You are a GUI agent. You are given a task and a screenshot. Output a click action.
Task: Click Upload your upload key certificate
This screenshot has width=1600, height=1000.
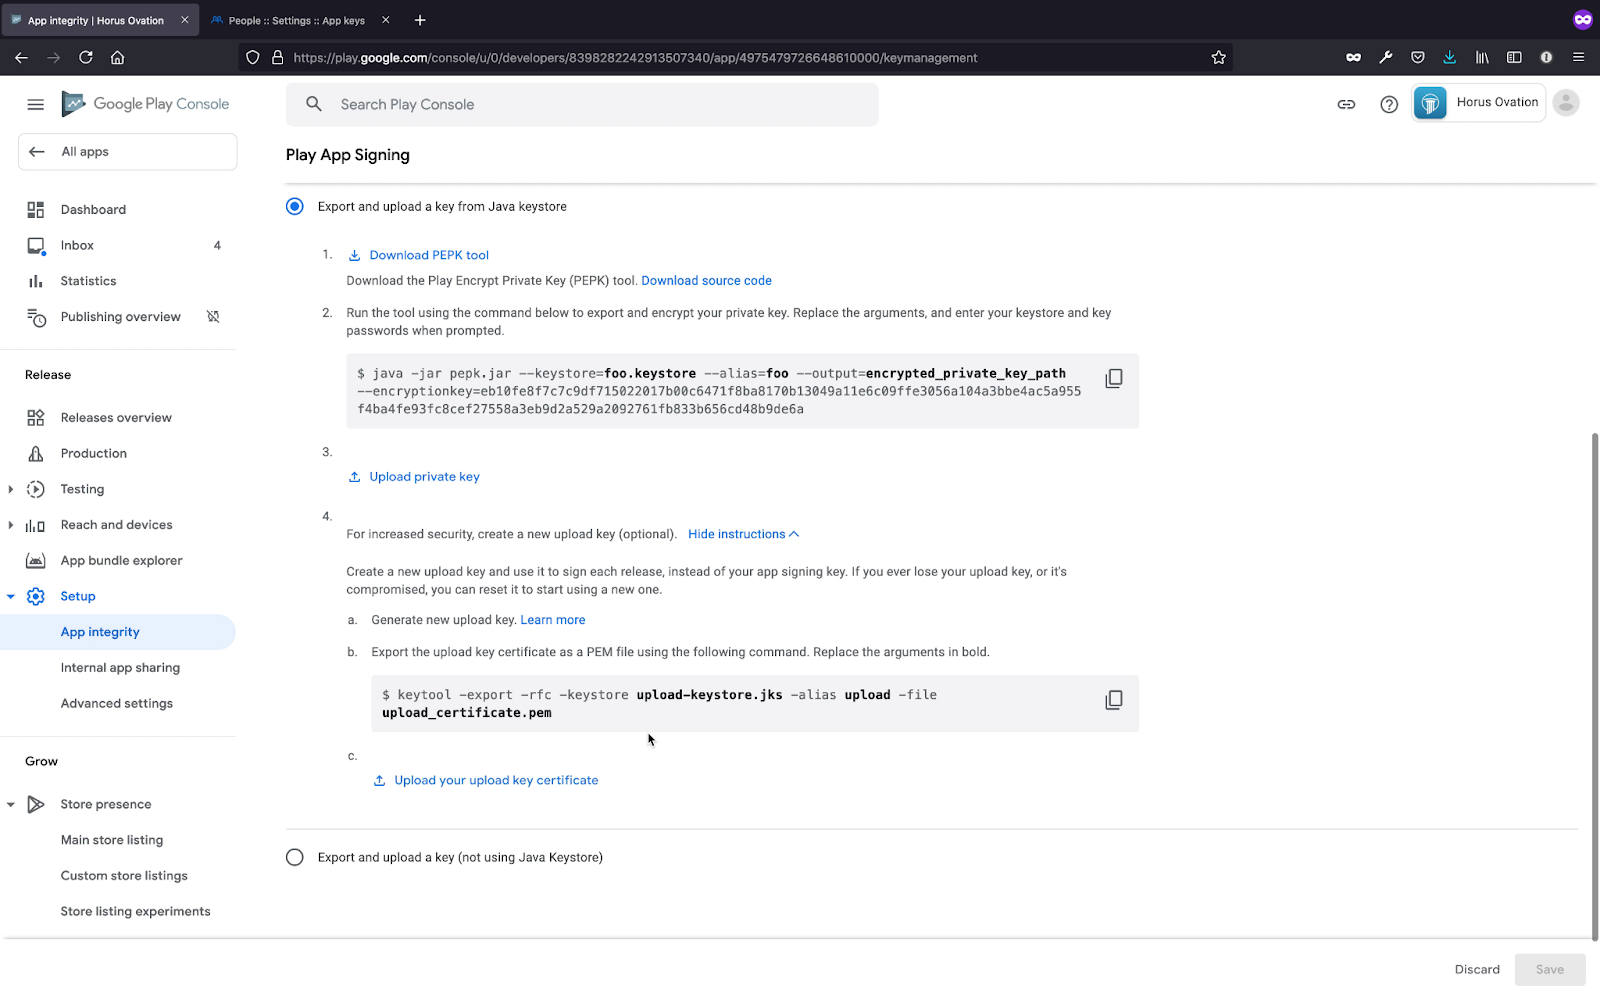point(485,780)
